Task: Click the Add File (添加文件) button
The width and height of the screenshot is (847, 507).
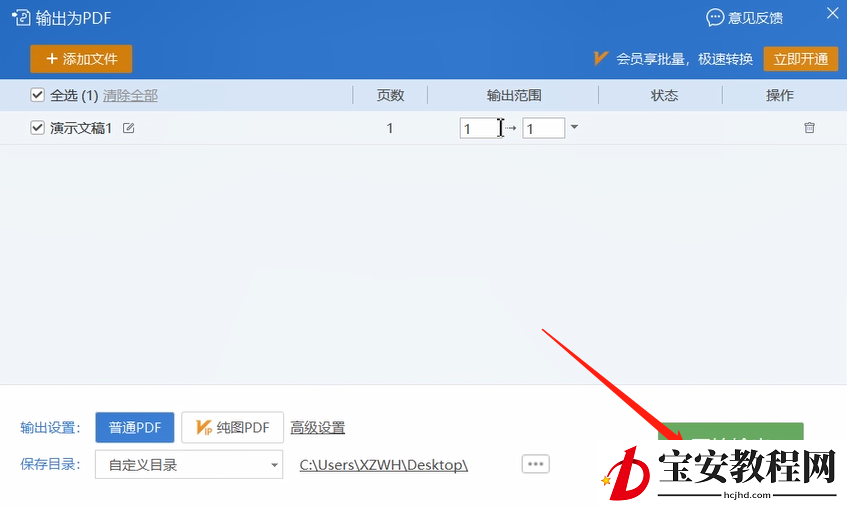Action: pos(81,59)
